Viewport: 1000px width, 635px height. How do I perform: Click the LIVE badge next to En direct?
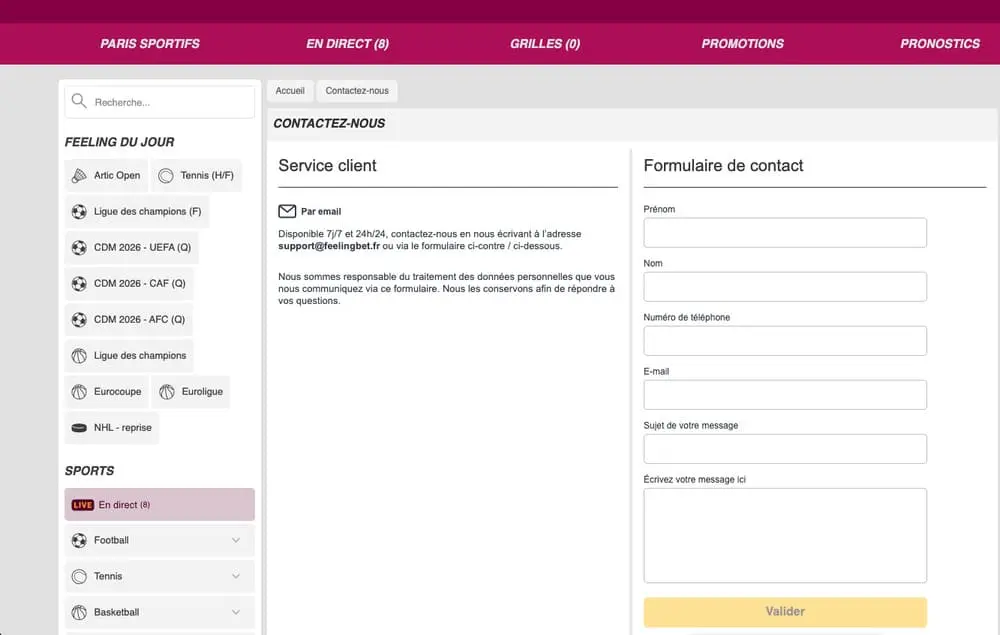point(83,504)
